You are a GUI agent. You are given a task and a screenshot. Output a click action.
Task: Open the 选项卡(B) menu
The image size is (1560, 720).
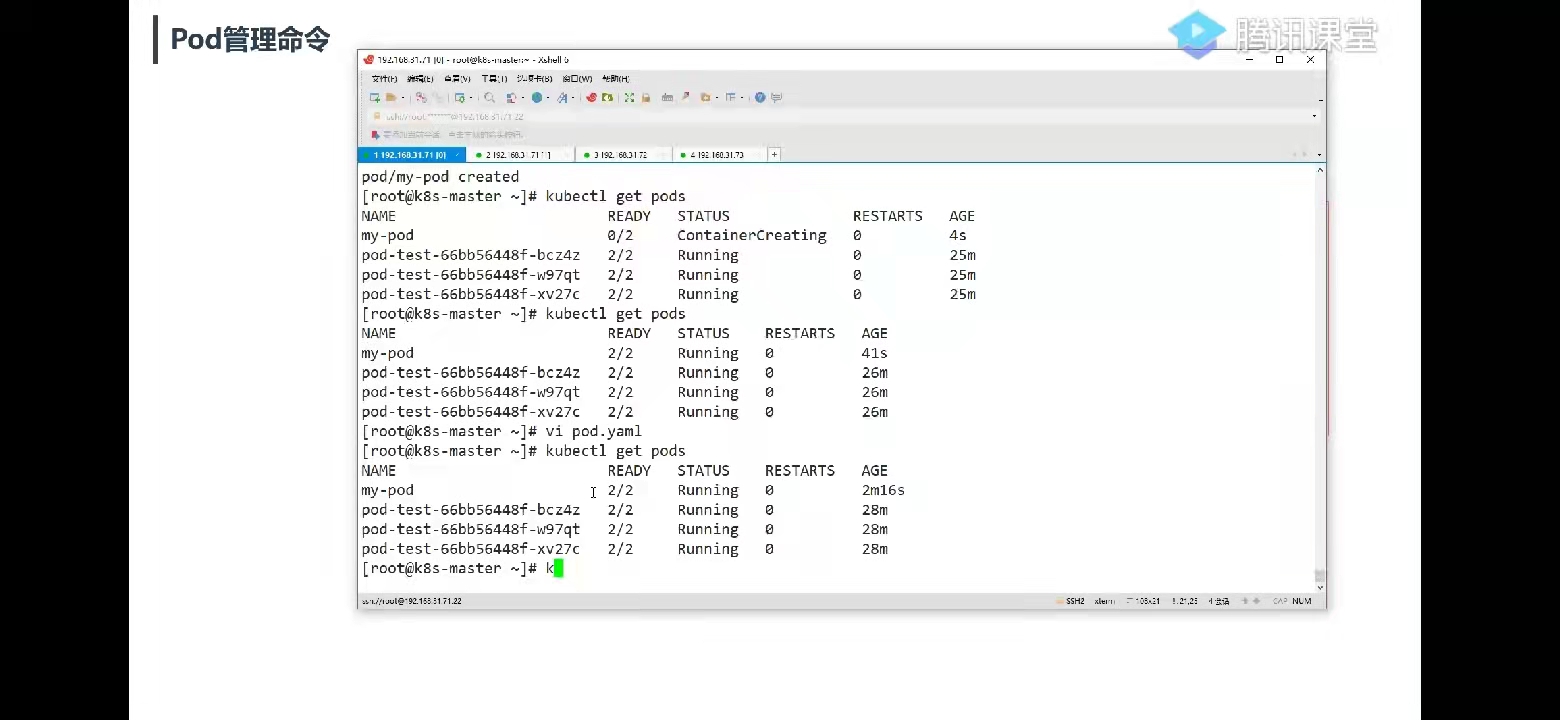click(535, 79)
